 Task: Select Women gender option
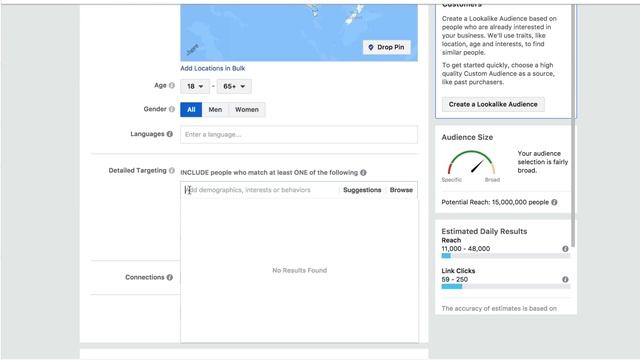(247, 109)
